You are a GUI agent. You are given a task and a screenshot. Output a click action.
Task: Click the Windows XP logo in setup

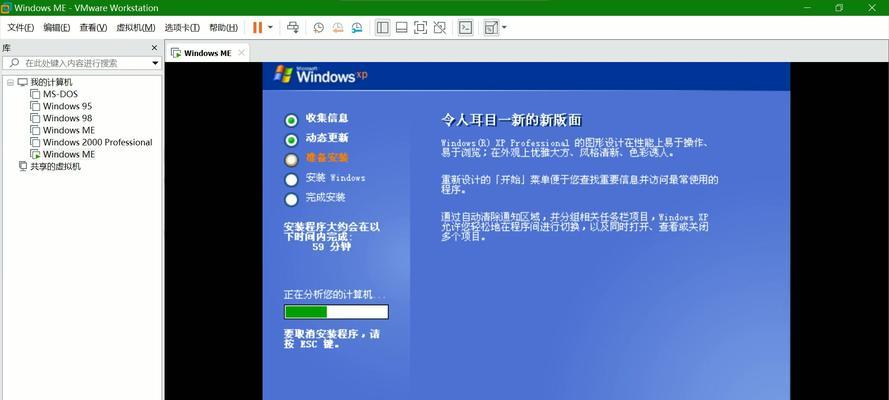coord(320,74)
